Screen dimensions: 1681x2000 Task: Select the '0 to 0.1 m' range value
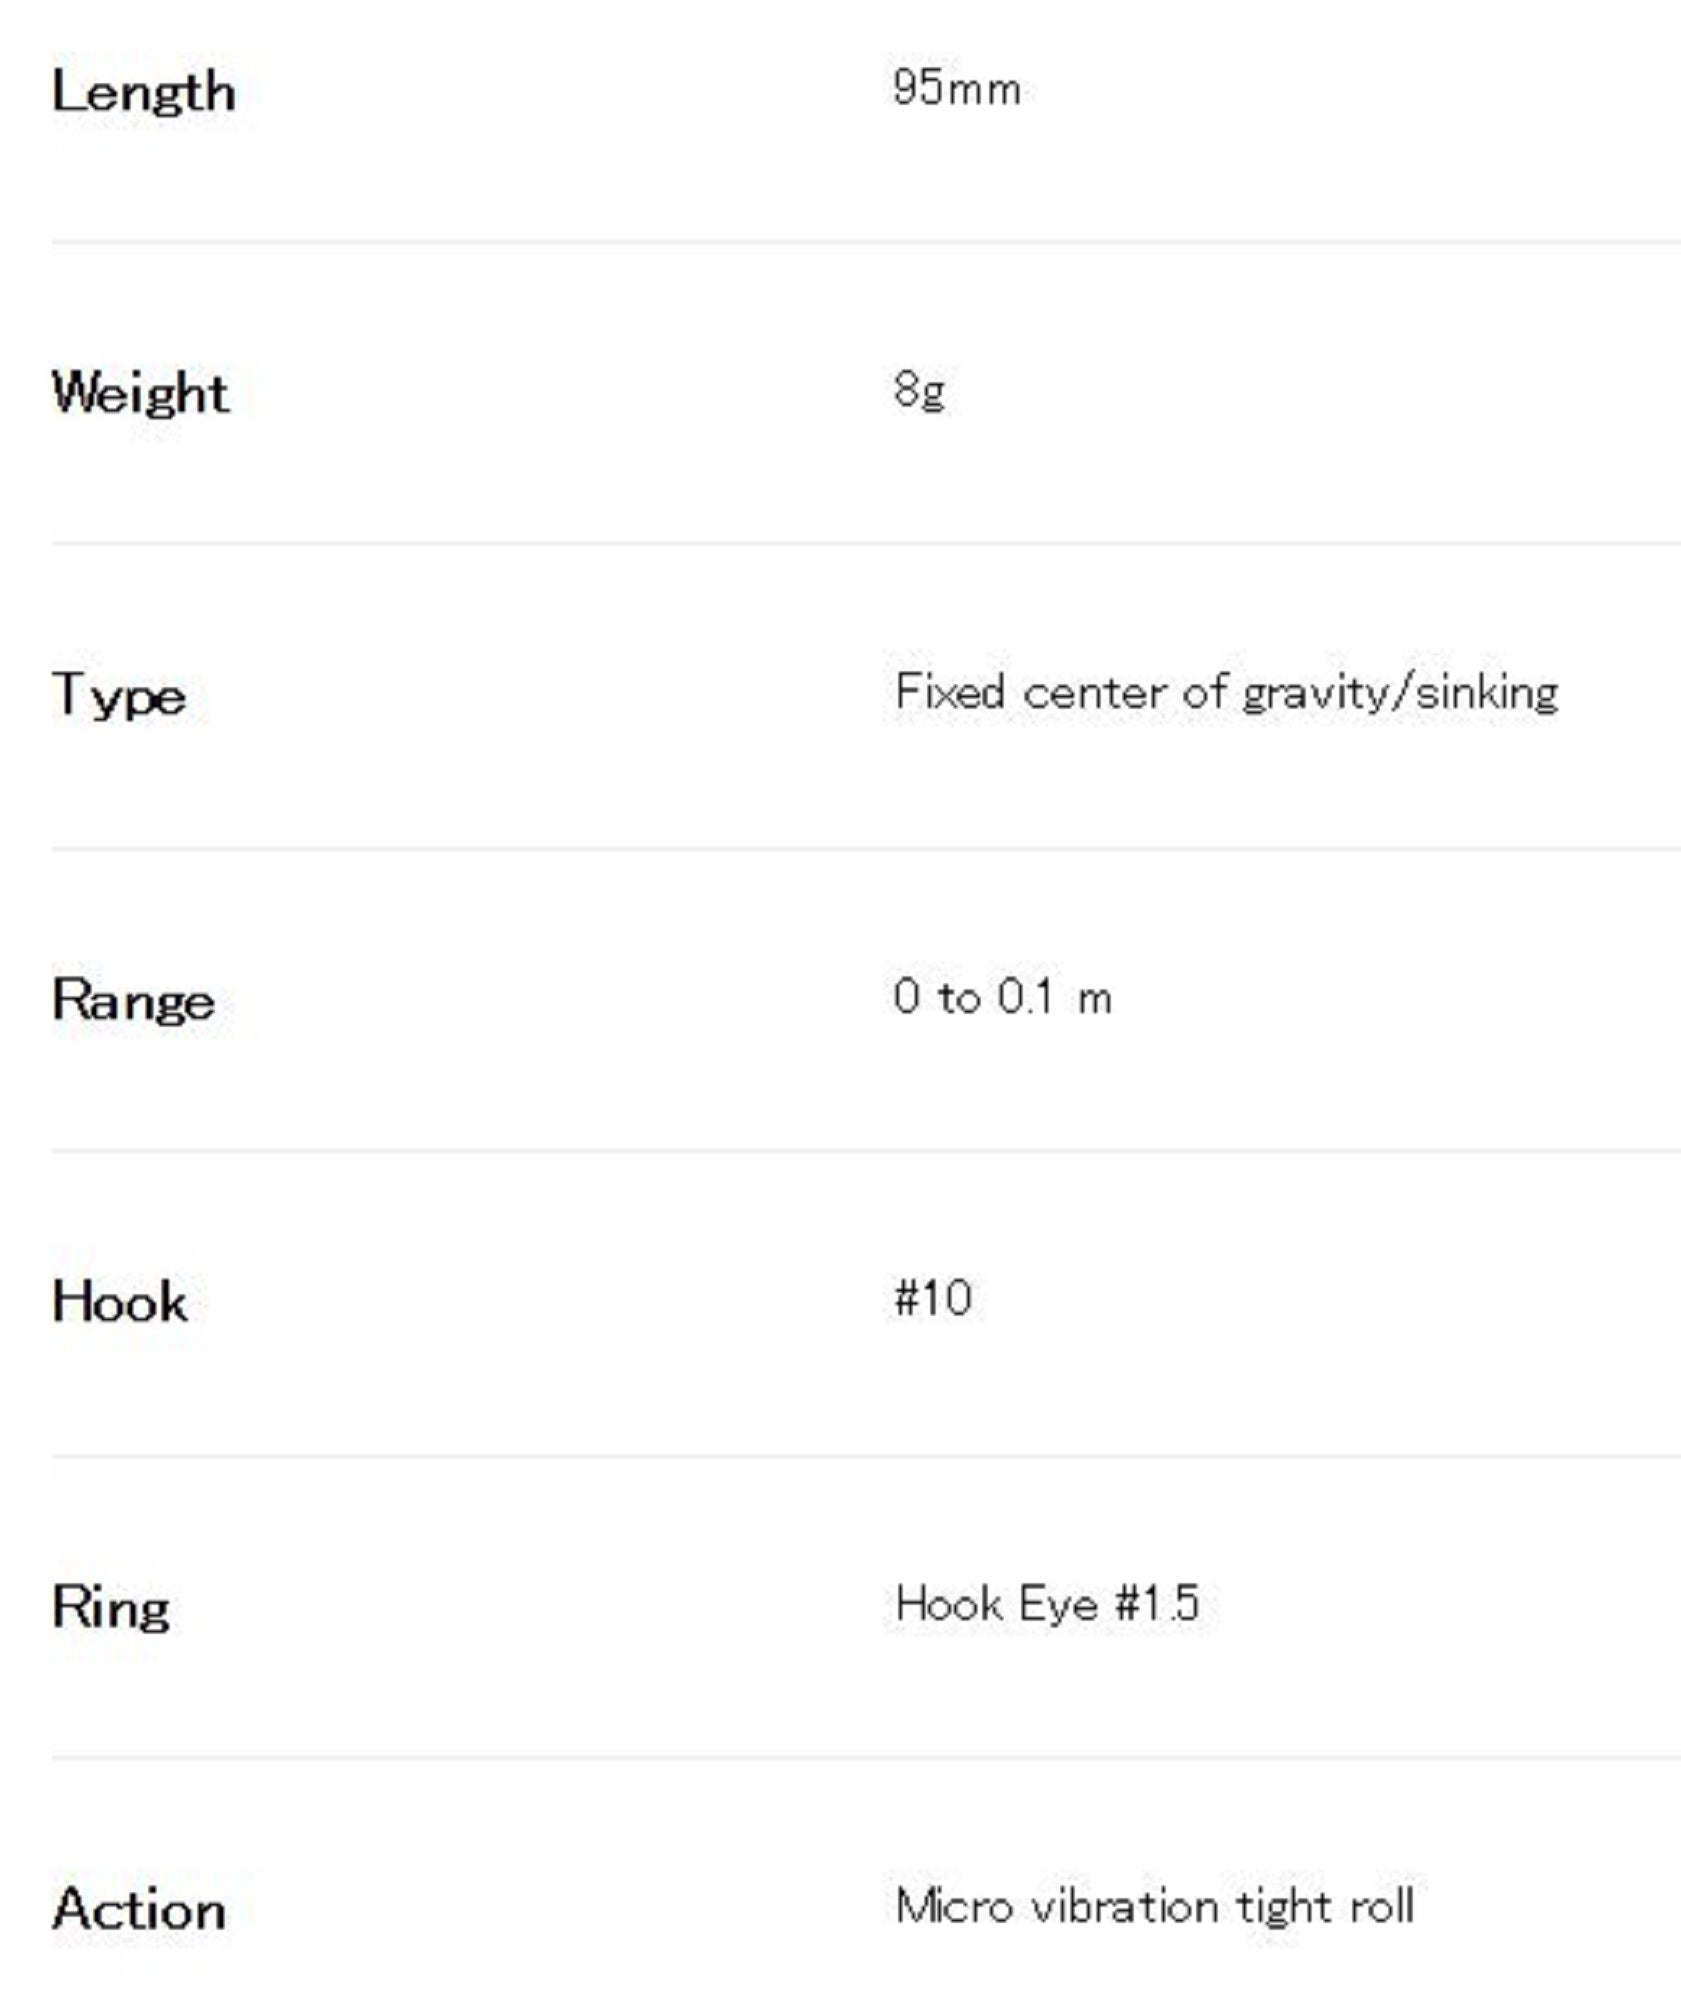[1002, 997]
